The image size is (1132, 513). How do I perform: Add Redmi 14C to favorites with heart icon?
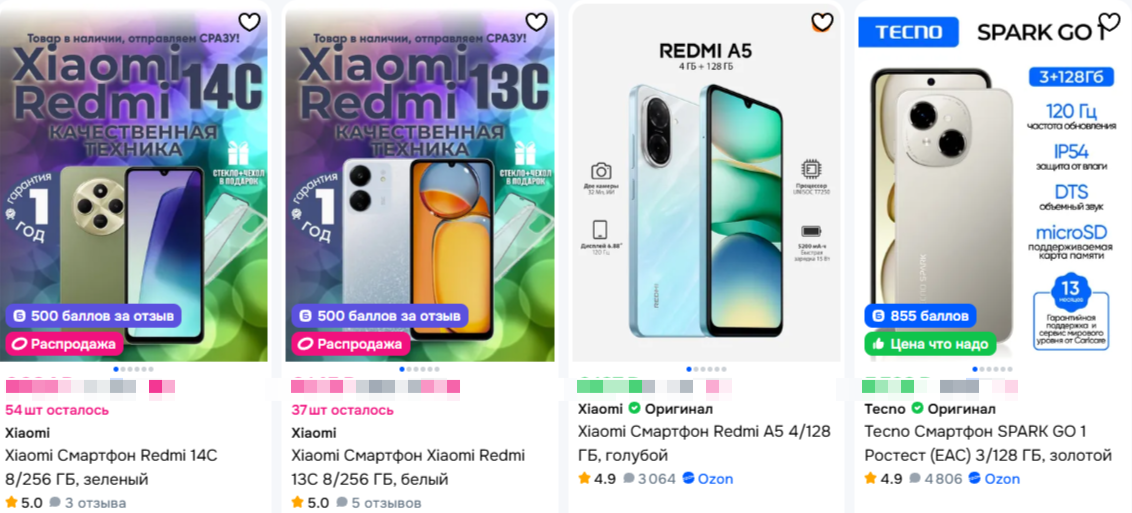coord(249,22)
